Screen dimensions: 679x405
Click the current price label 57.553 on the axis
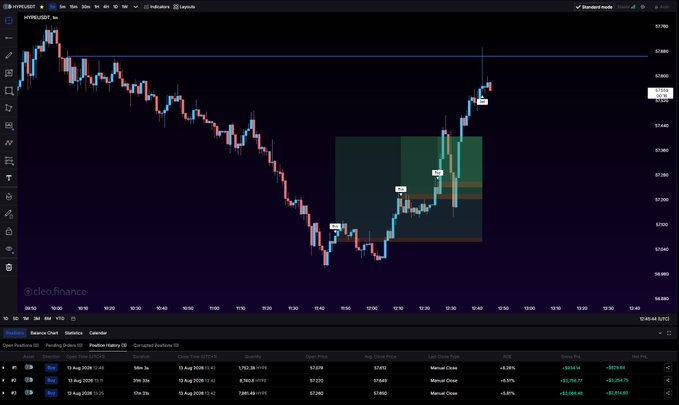(661, 93)
